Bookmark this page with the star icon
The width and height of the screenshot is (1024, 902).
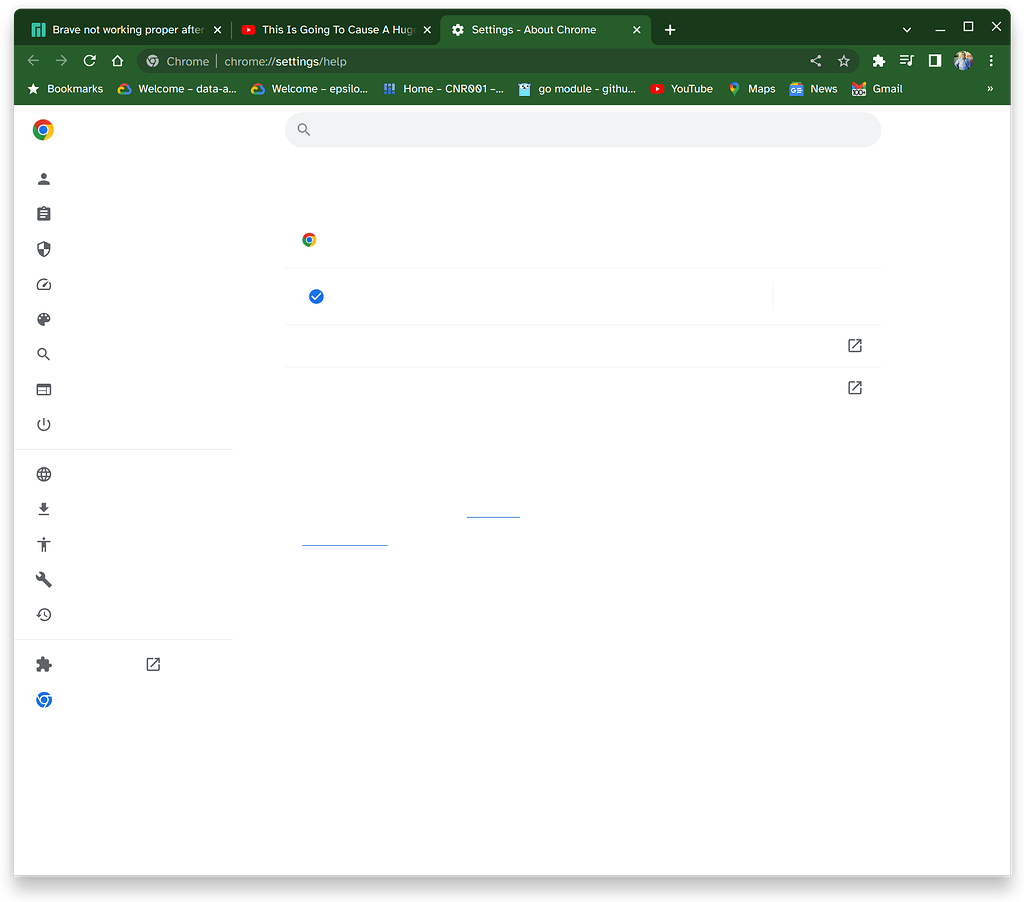(844, 61)
